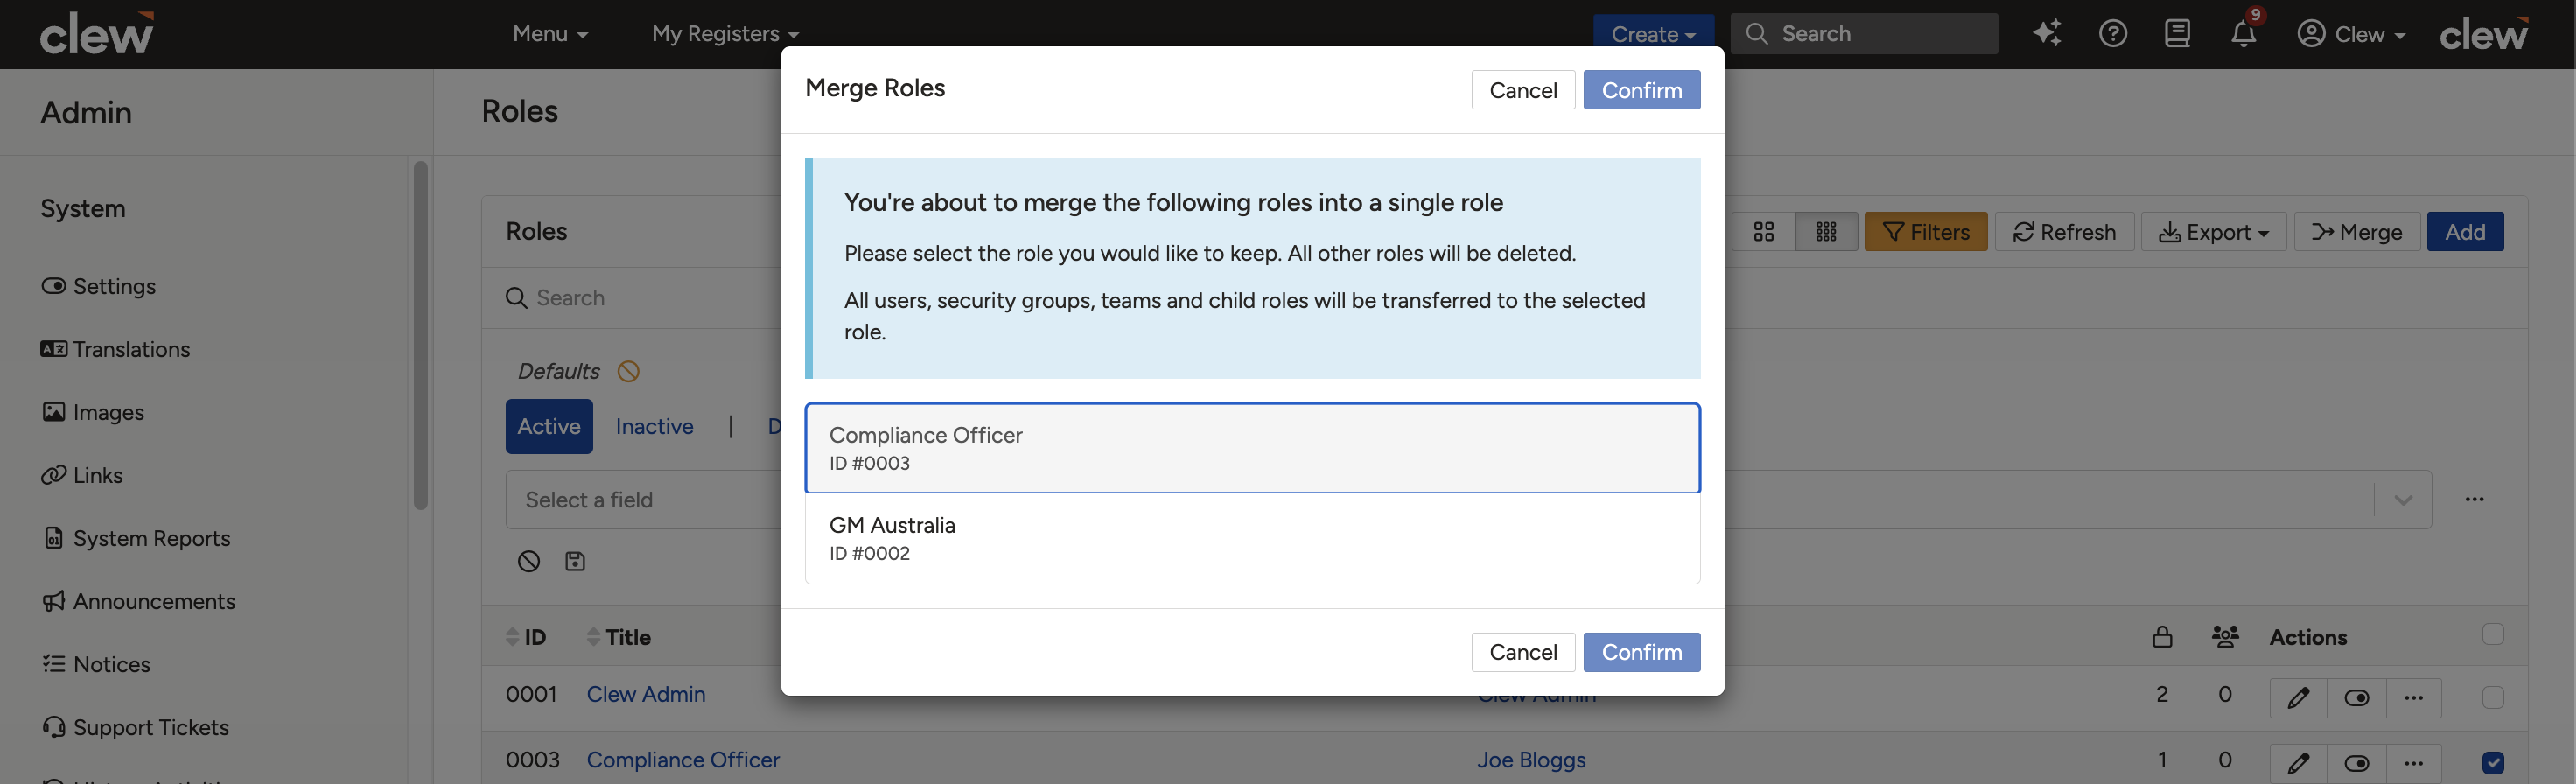This screenshot has width=2576, height=784.
Task: Select Compliance Officer ID #0003 to keep
Action: click(1252, 448)
